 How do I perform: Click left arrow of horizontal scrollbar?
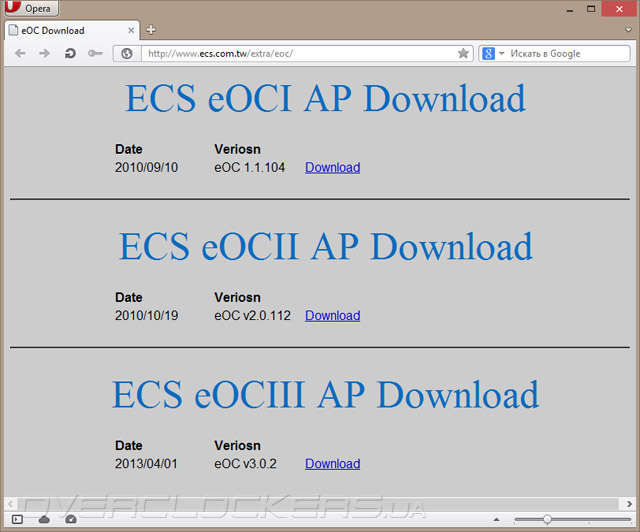coord(11,504)
